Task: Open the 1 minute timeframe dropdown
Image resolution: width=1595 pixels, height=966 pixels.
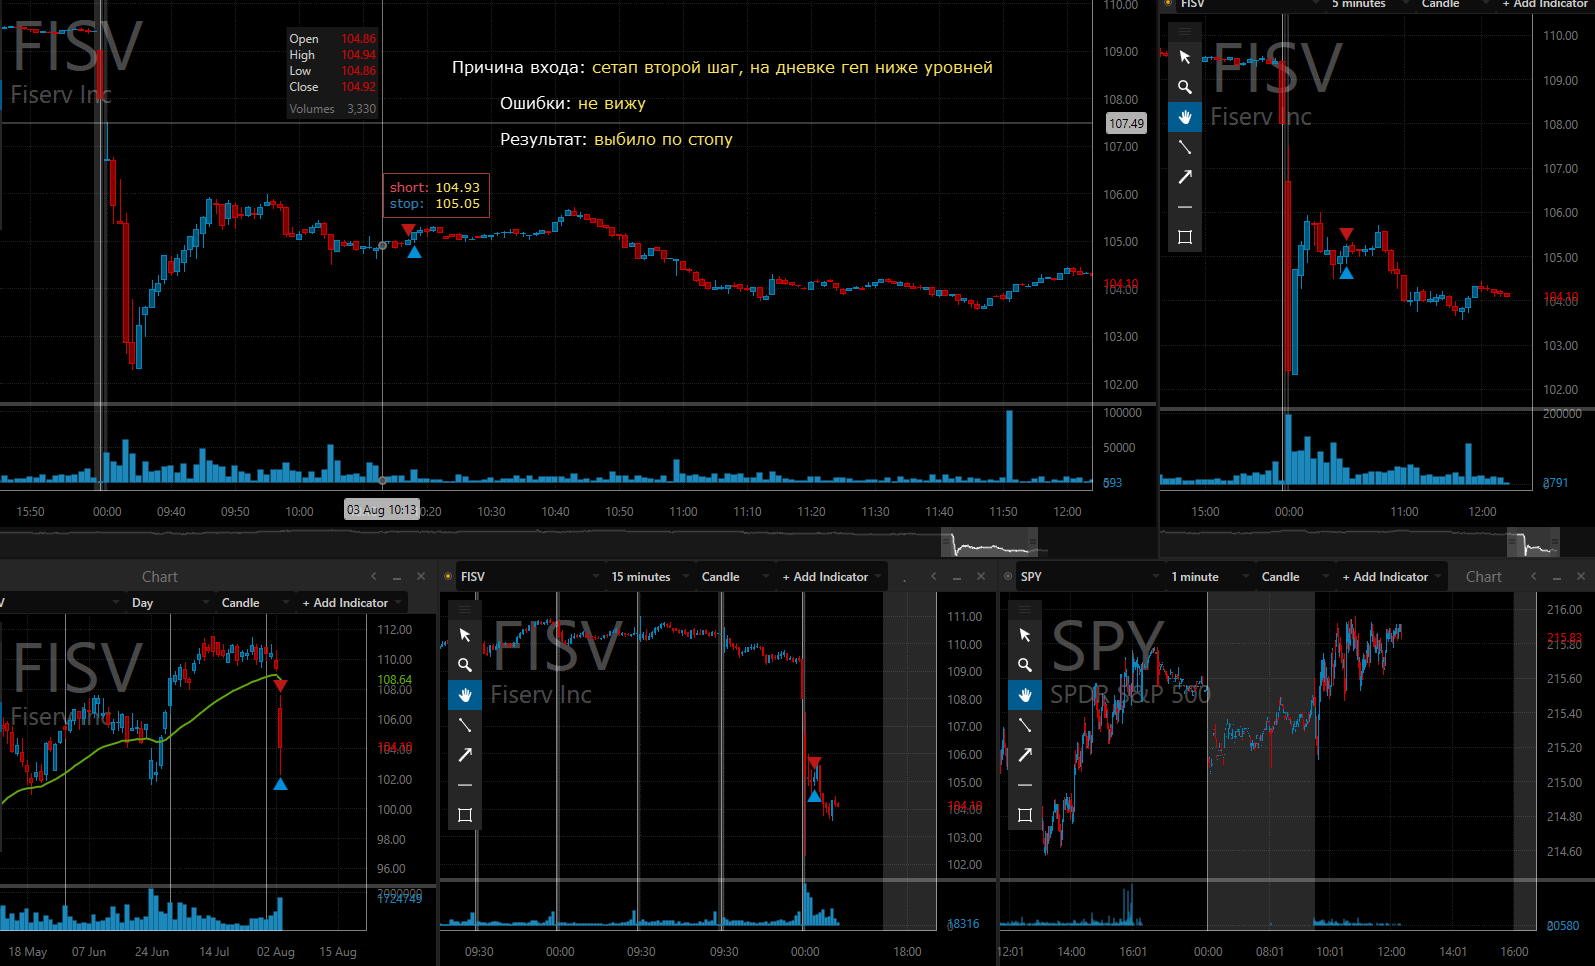Action: pos(1208,577)
